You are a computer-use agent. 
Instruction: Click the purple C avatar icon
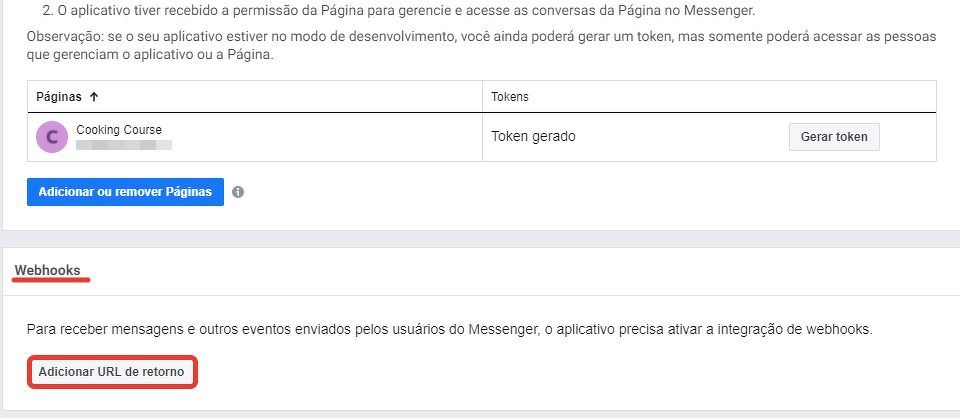click(x=52, y=137)
